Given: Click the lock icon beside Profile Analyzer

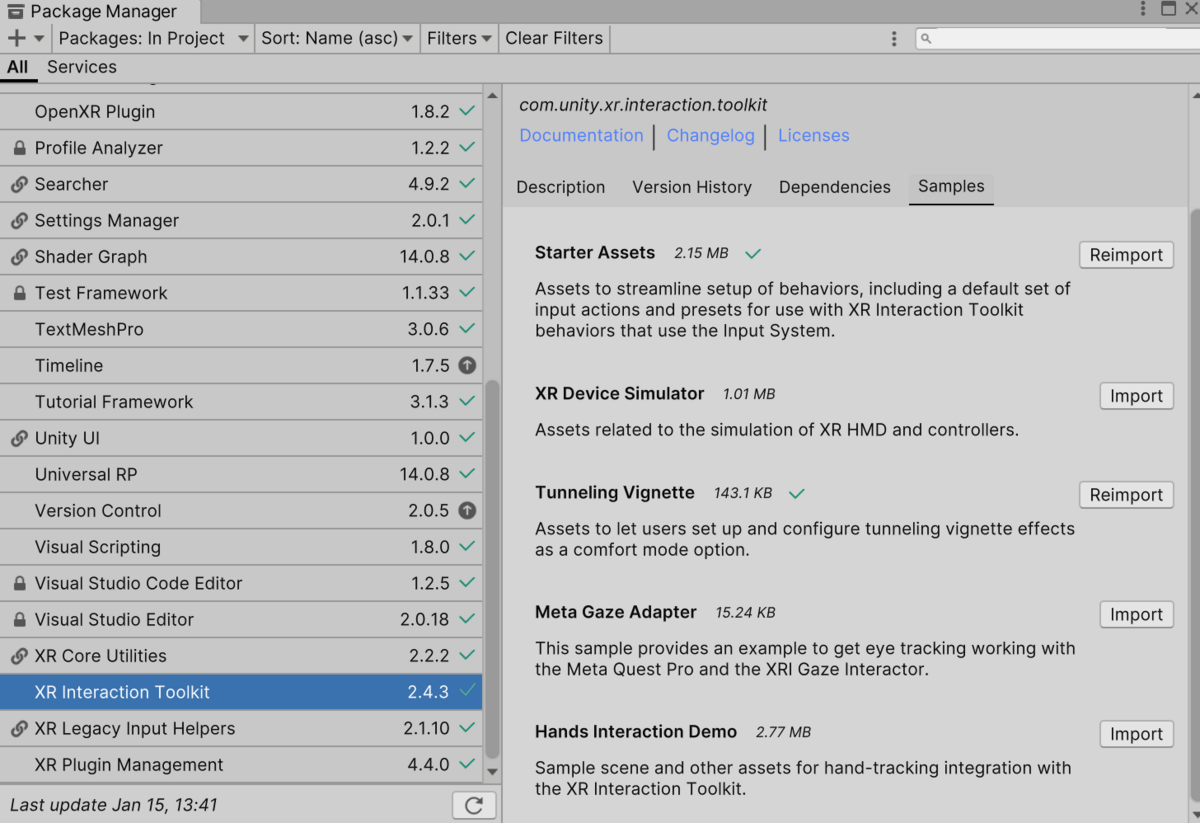Looking at the screenshot, I should point(19,148).
